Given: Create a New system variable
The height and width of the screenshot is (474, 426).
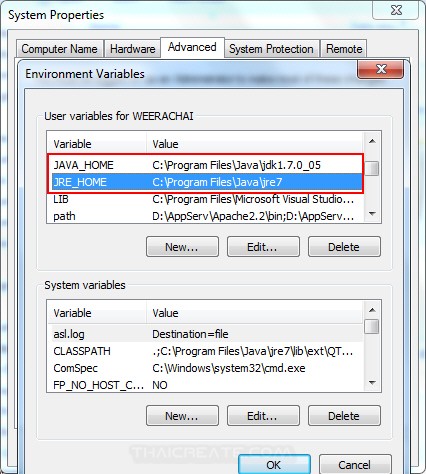Looking at the screenshot, I should (182, 416).
